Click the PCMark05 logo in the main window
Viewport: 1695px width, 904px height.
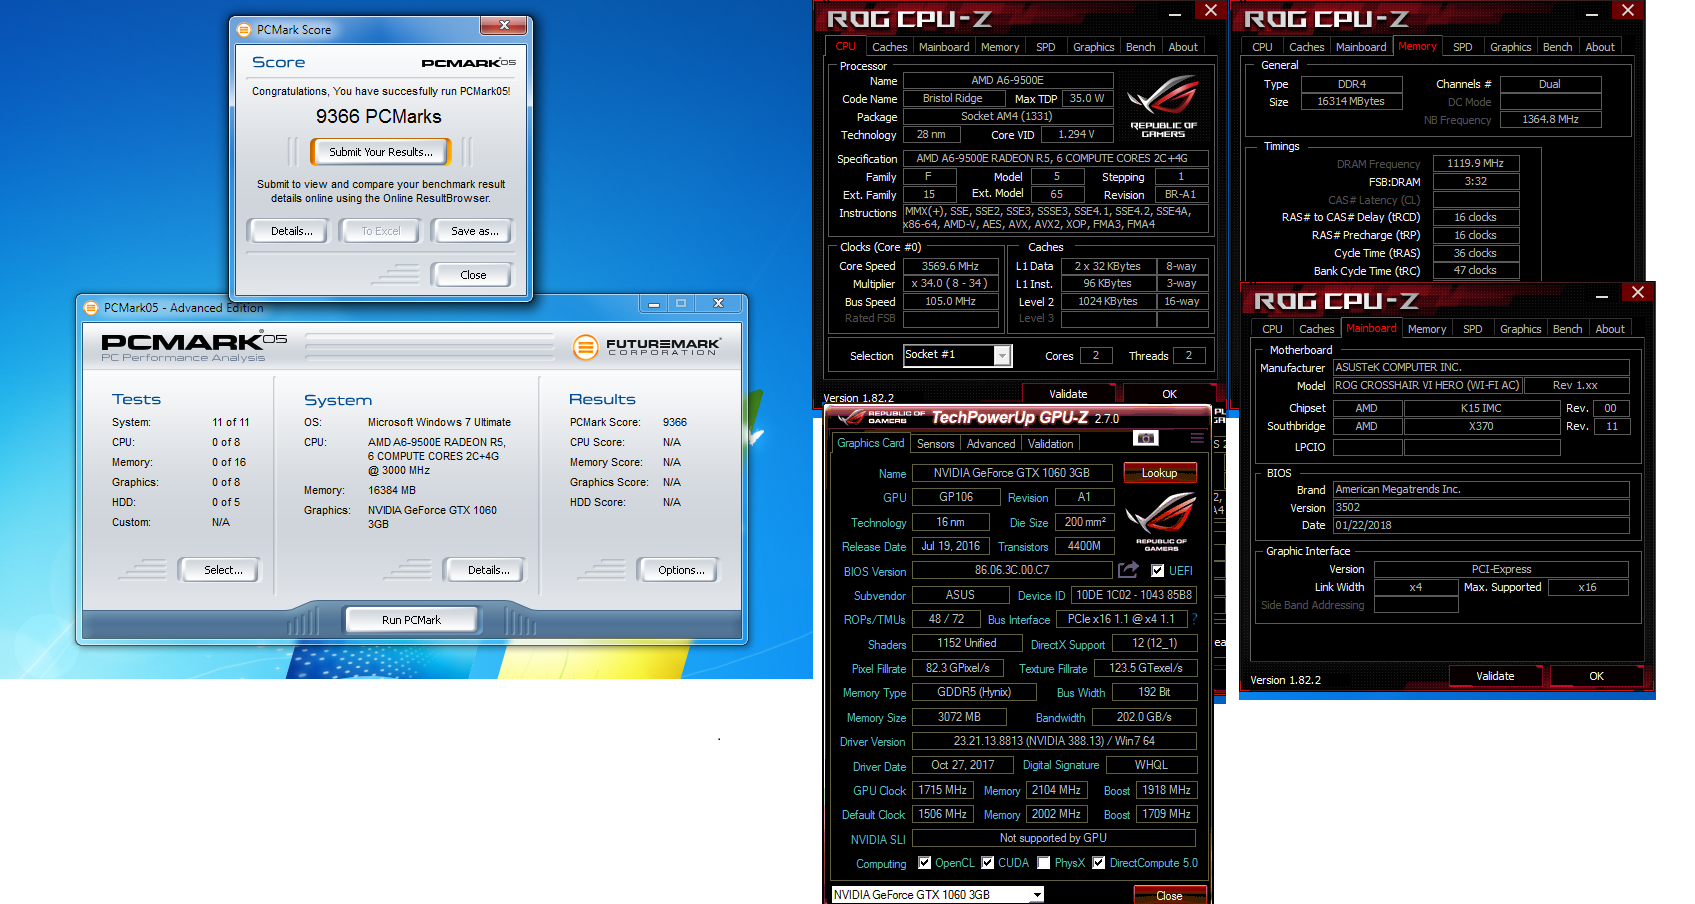193,346
